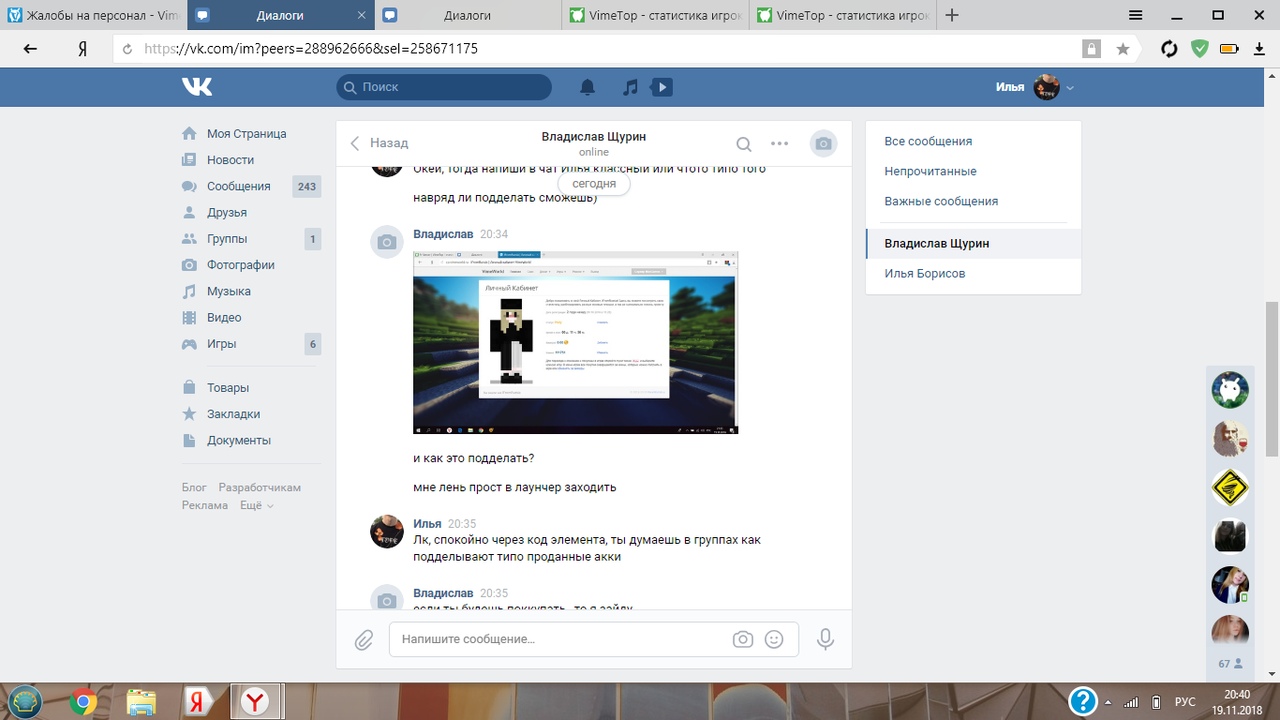Open conversation actions three-dots menu
This screenshot has height=720, width=1280.
click(x=780, y=143)
